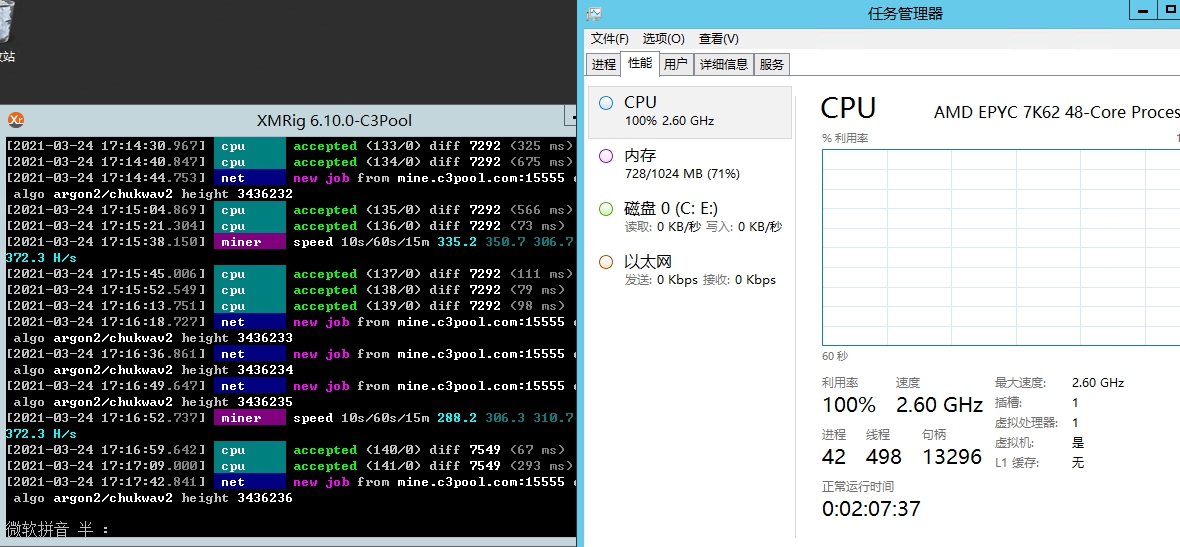1180x547 pixels.
Task: Click the Task Manager title 任务管理器
Action: [905, 14]
